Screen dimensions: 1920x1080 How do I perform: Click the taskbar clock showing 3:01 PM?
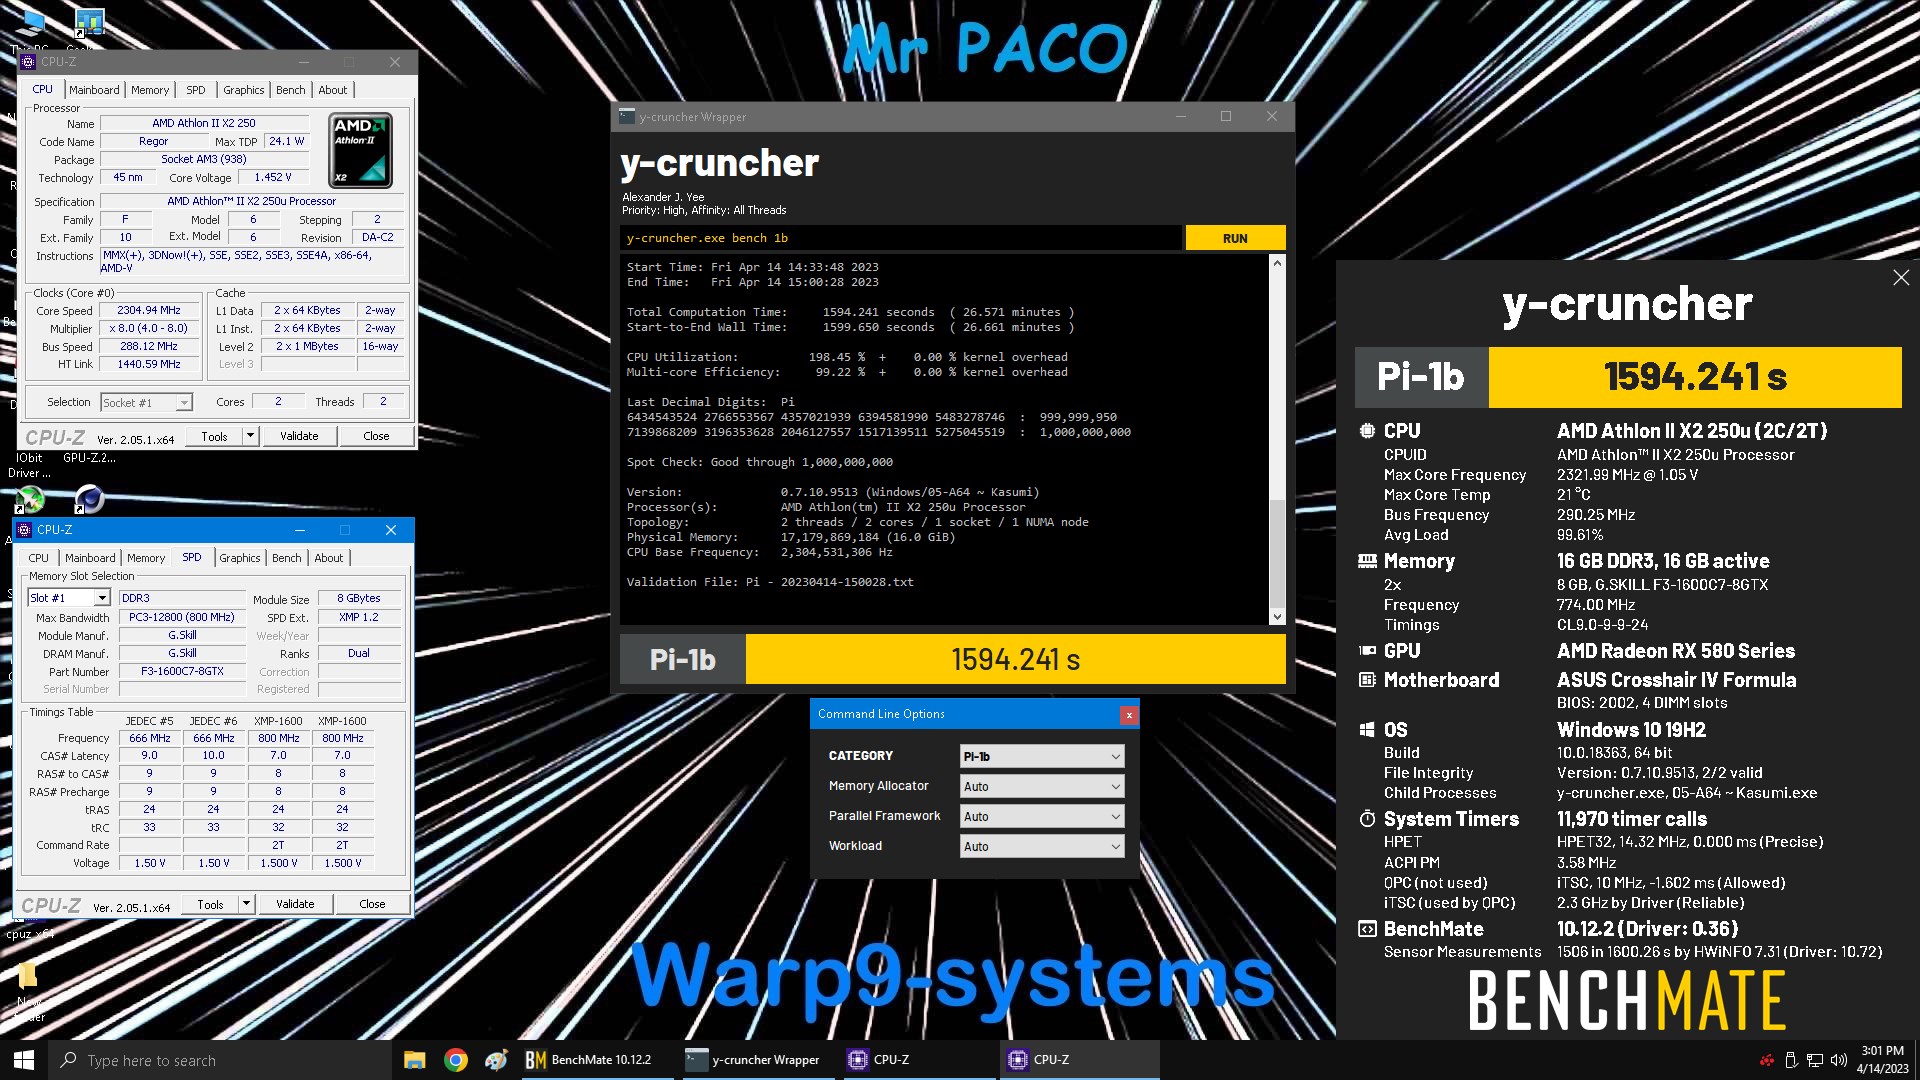[1882, 1060]
